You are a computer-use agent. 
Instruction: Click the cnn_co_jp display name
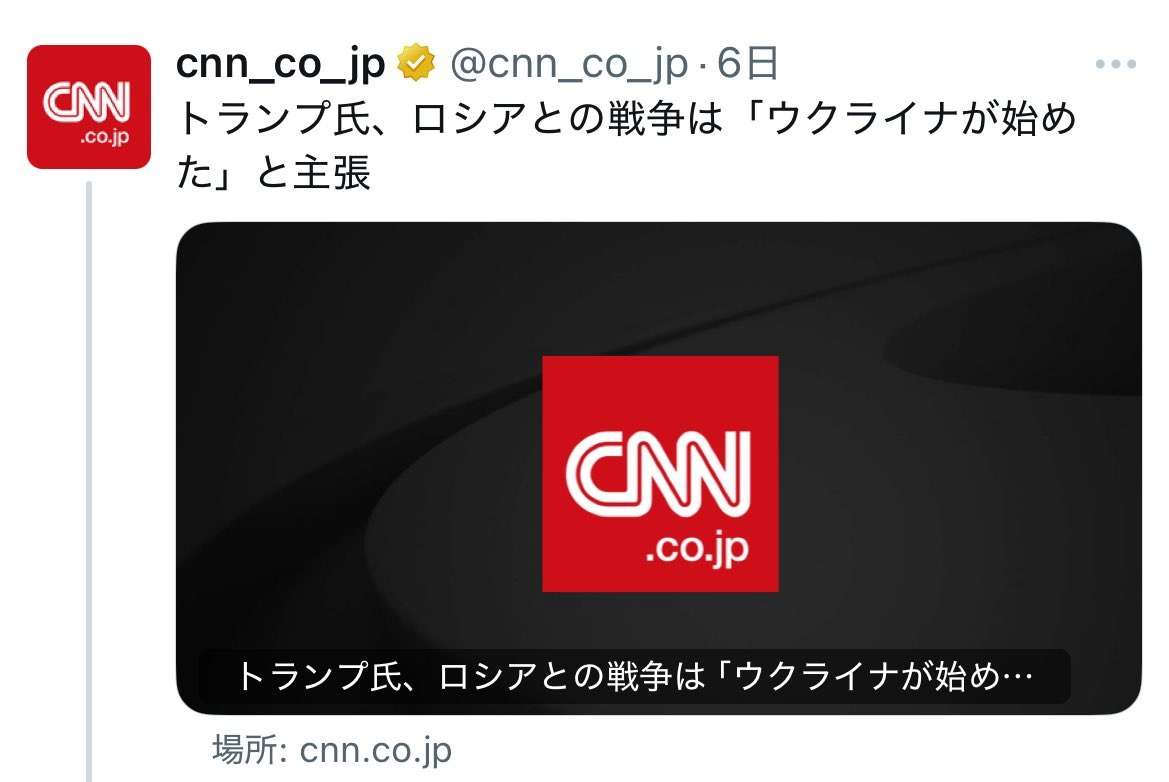click(x=280, y=63)
